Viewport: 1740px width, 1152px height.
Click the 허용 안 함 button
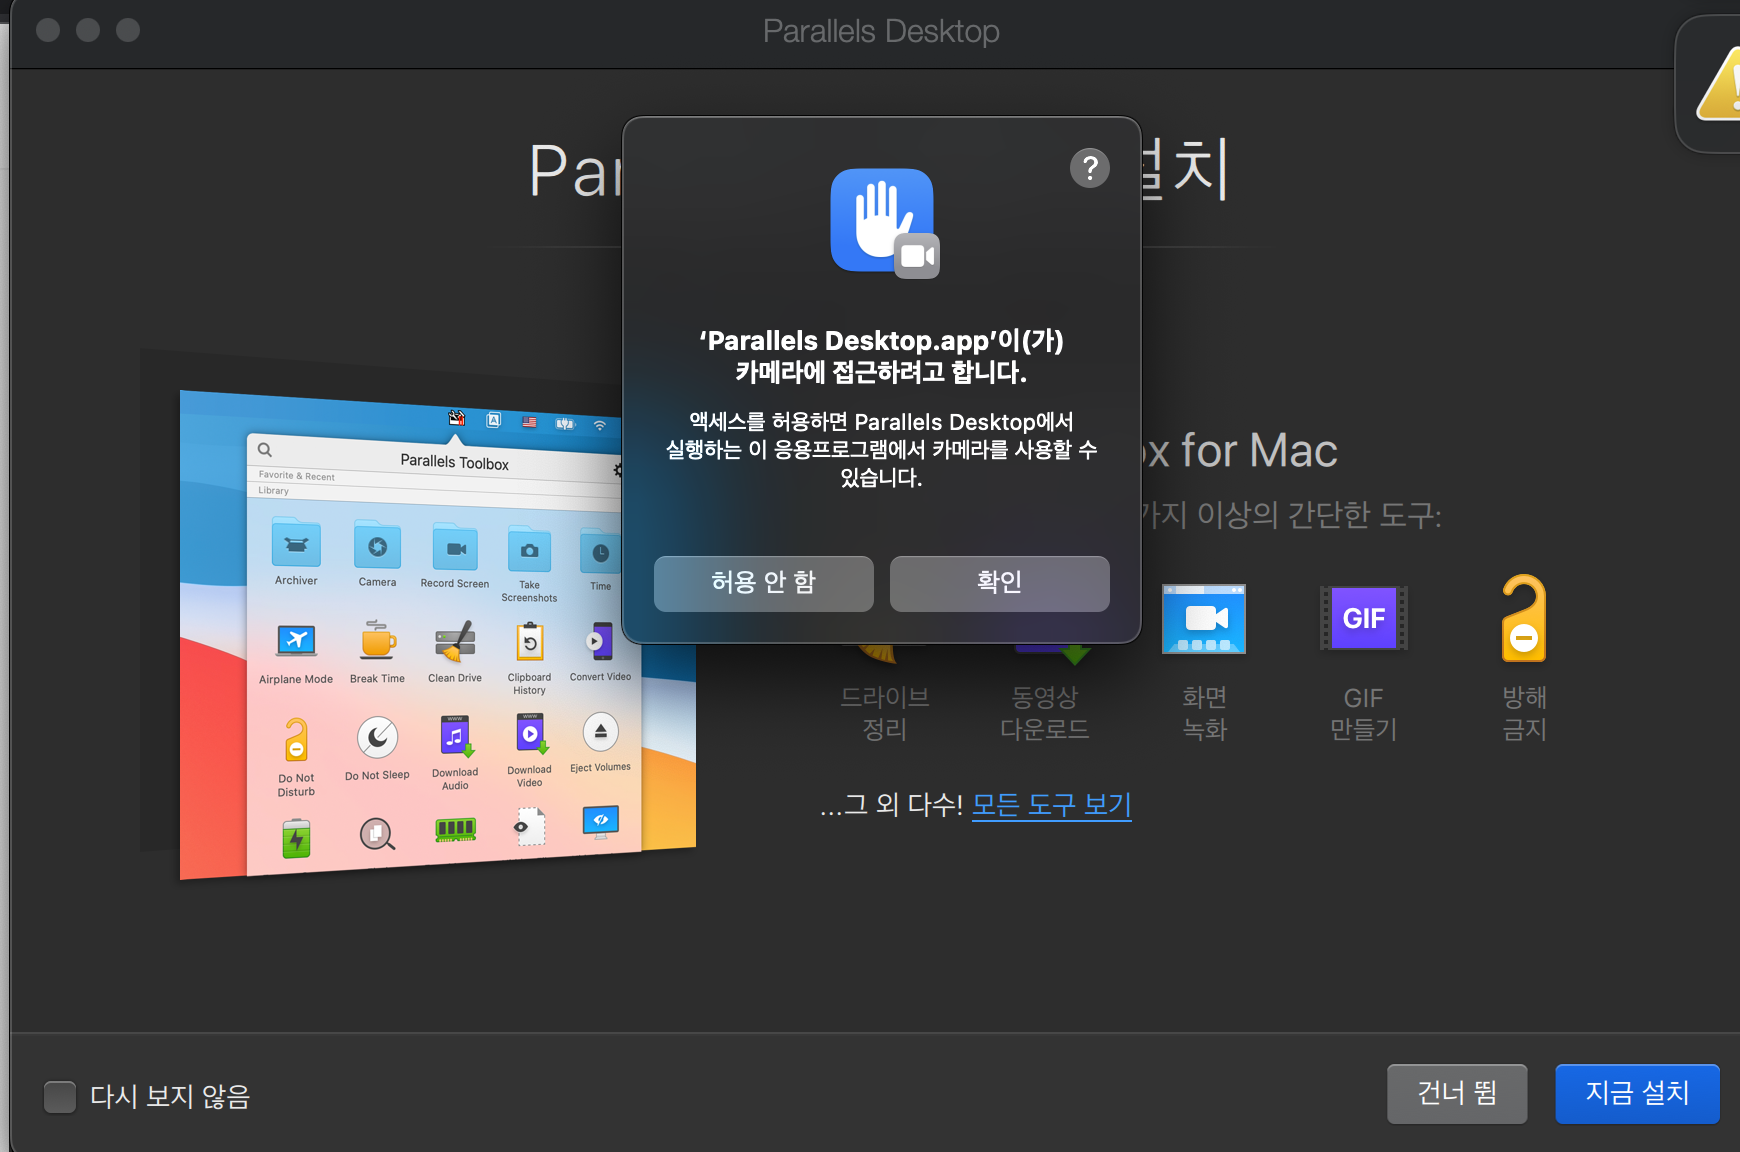(763, 583)
